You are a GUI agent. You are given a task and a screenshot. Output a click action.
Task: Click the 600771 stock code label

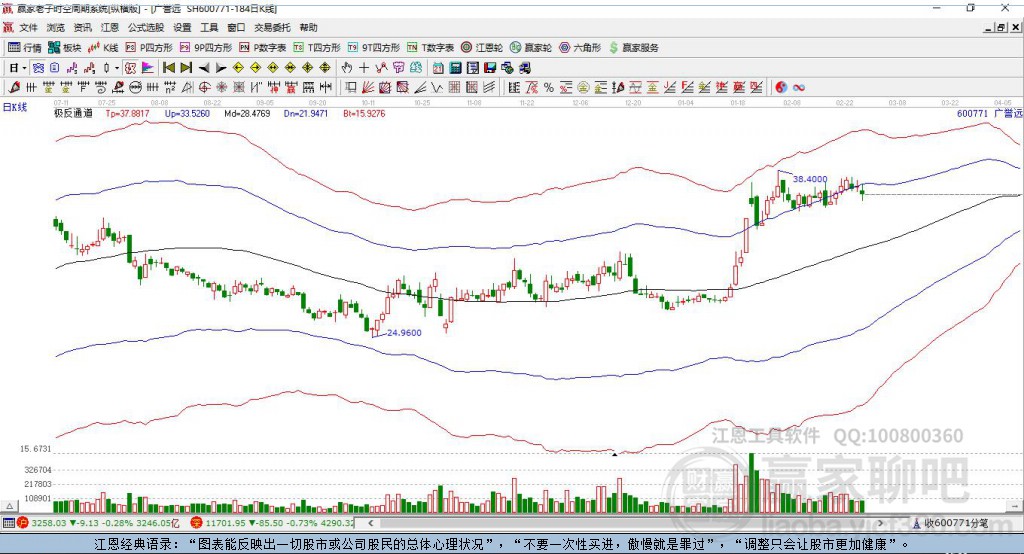coord(972,113)
